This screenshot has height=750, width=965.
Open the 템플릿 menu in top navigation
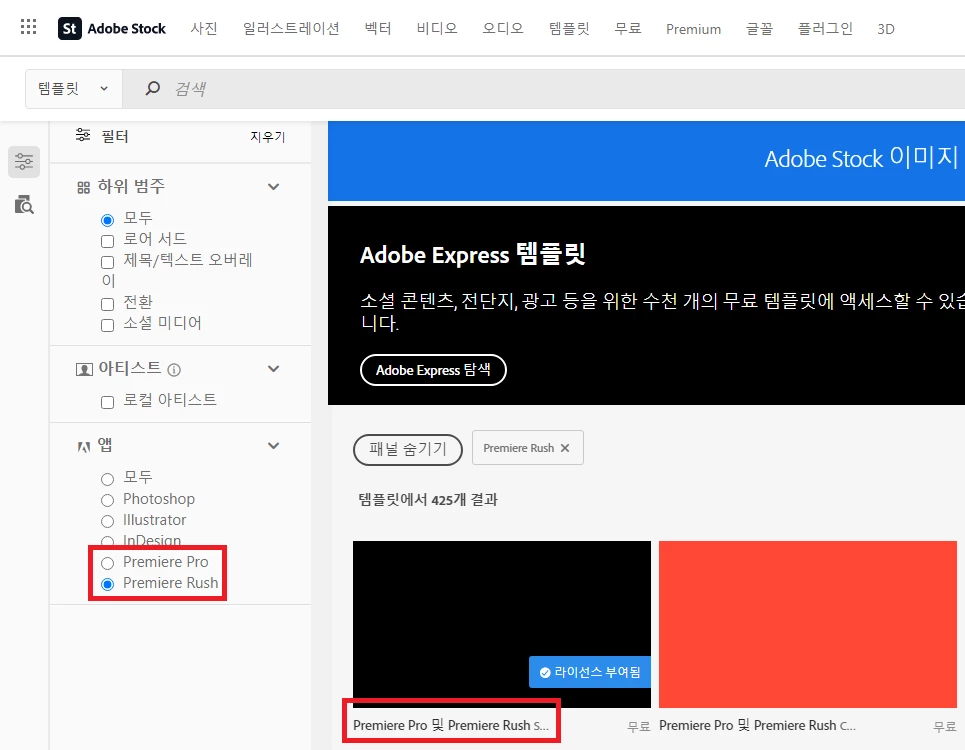coord(569,28)
